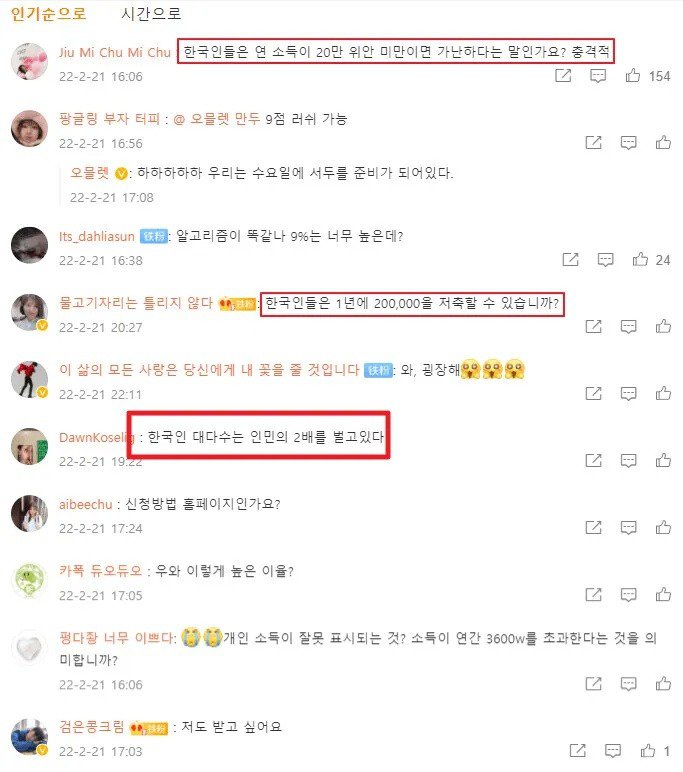Like the 물고기자리는 틀리지 않다 comment

663,326
